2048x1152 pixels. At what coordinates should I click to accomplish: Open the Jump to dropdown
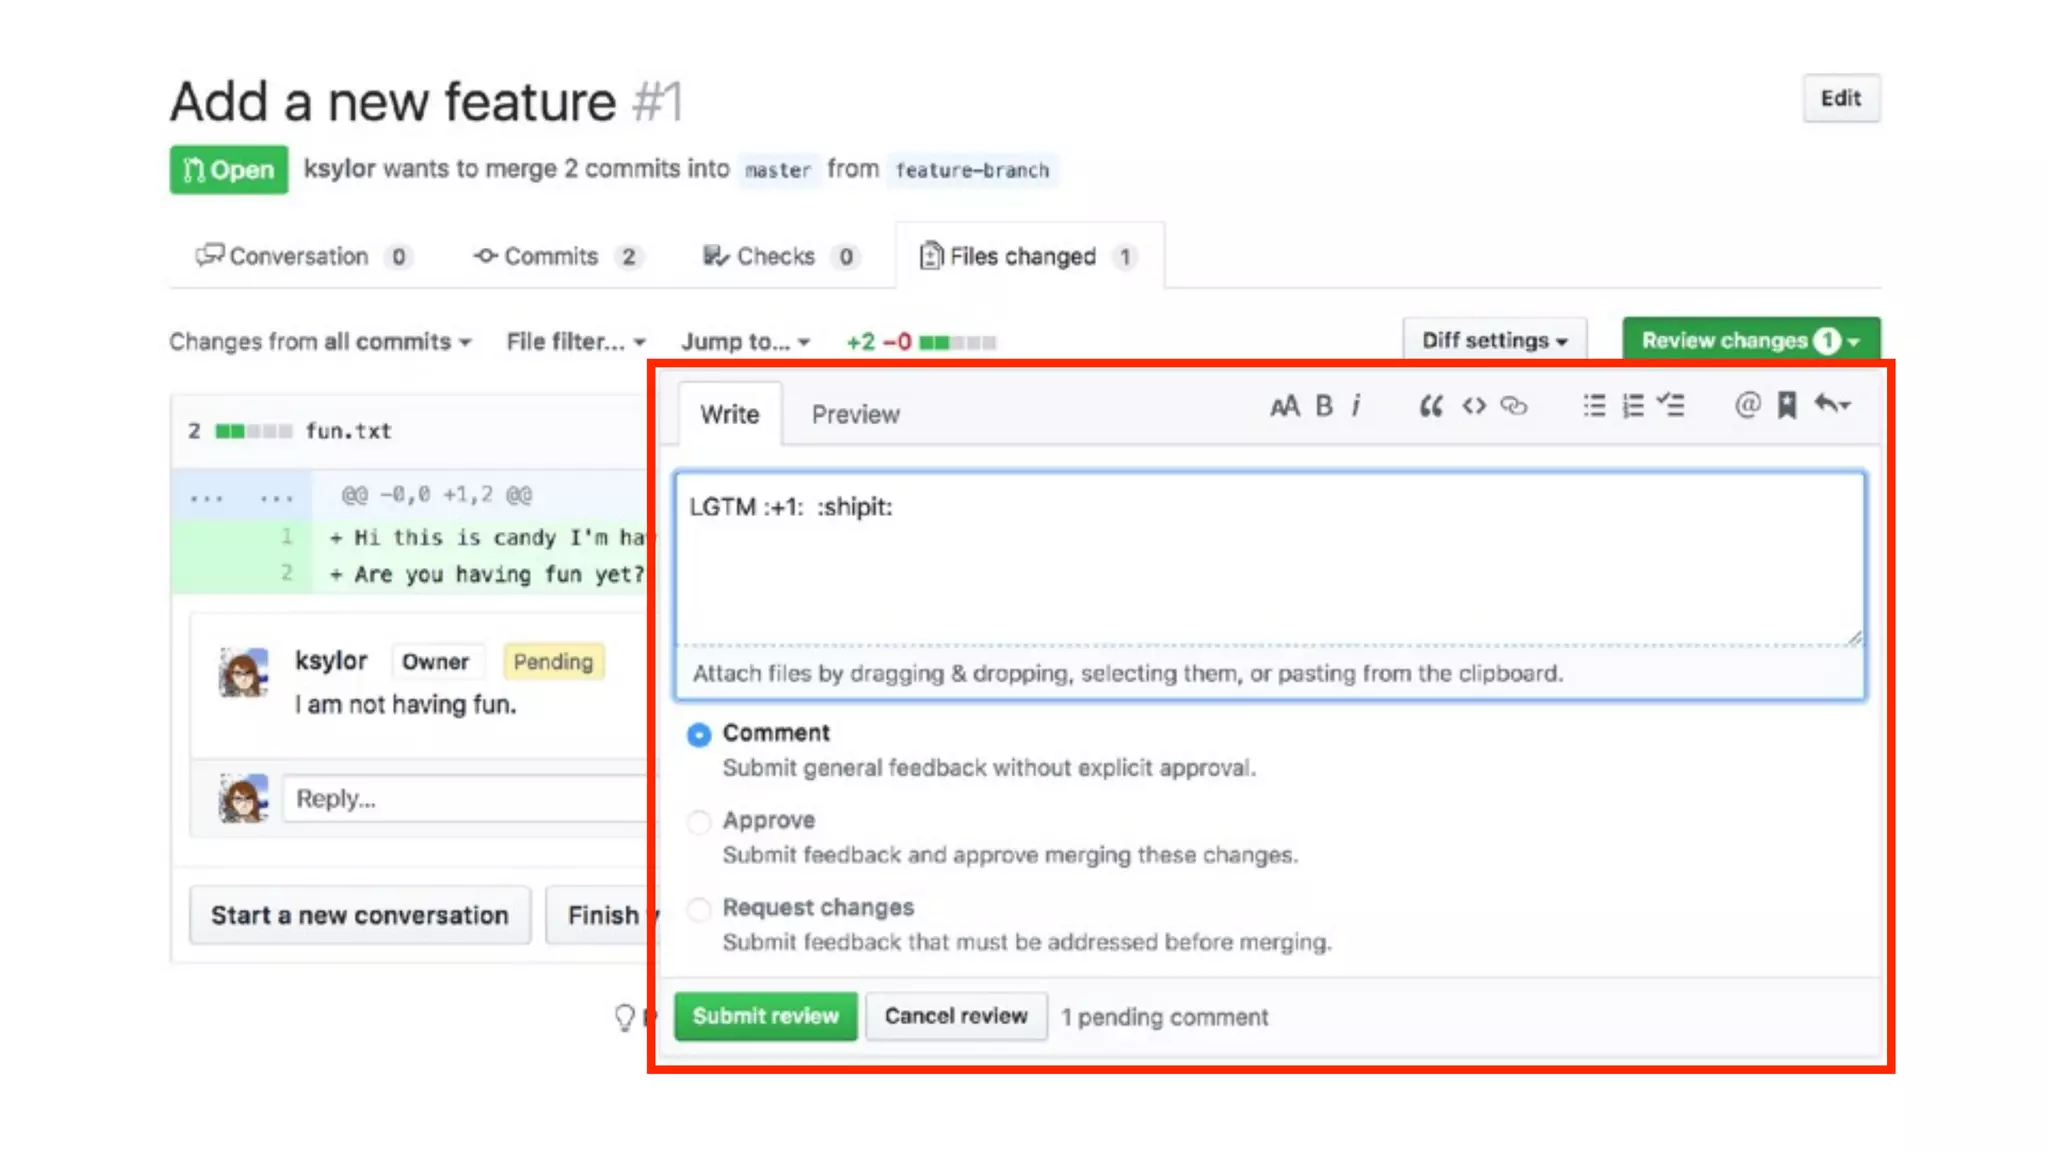[745, 342]
